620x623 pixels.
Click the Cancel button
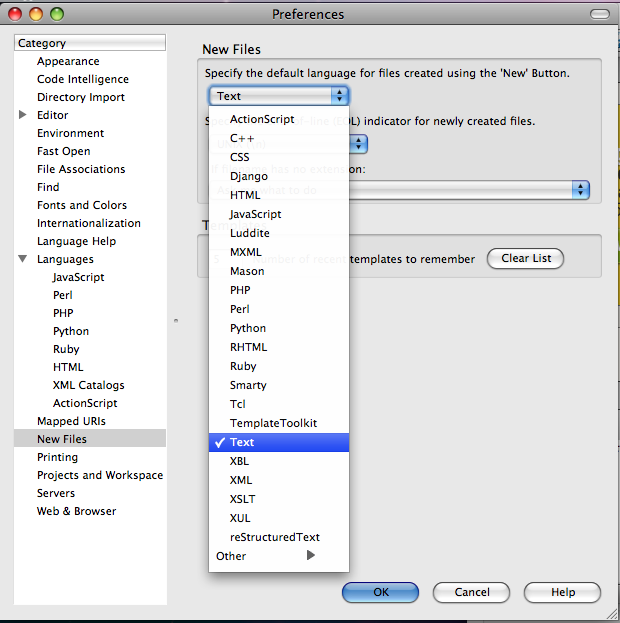472,592
